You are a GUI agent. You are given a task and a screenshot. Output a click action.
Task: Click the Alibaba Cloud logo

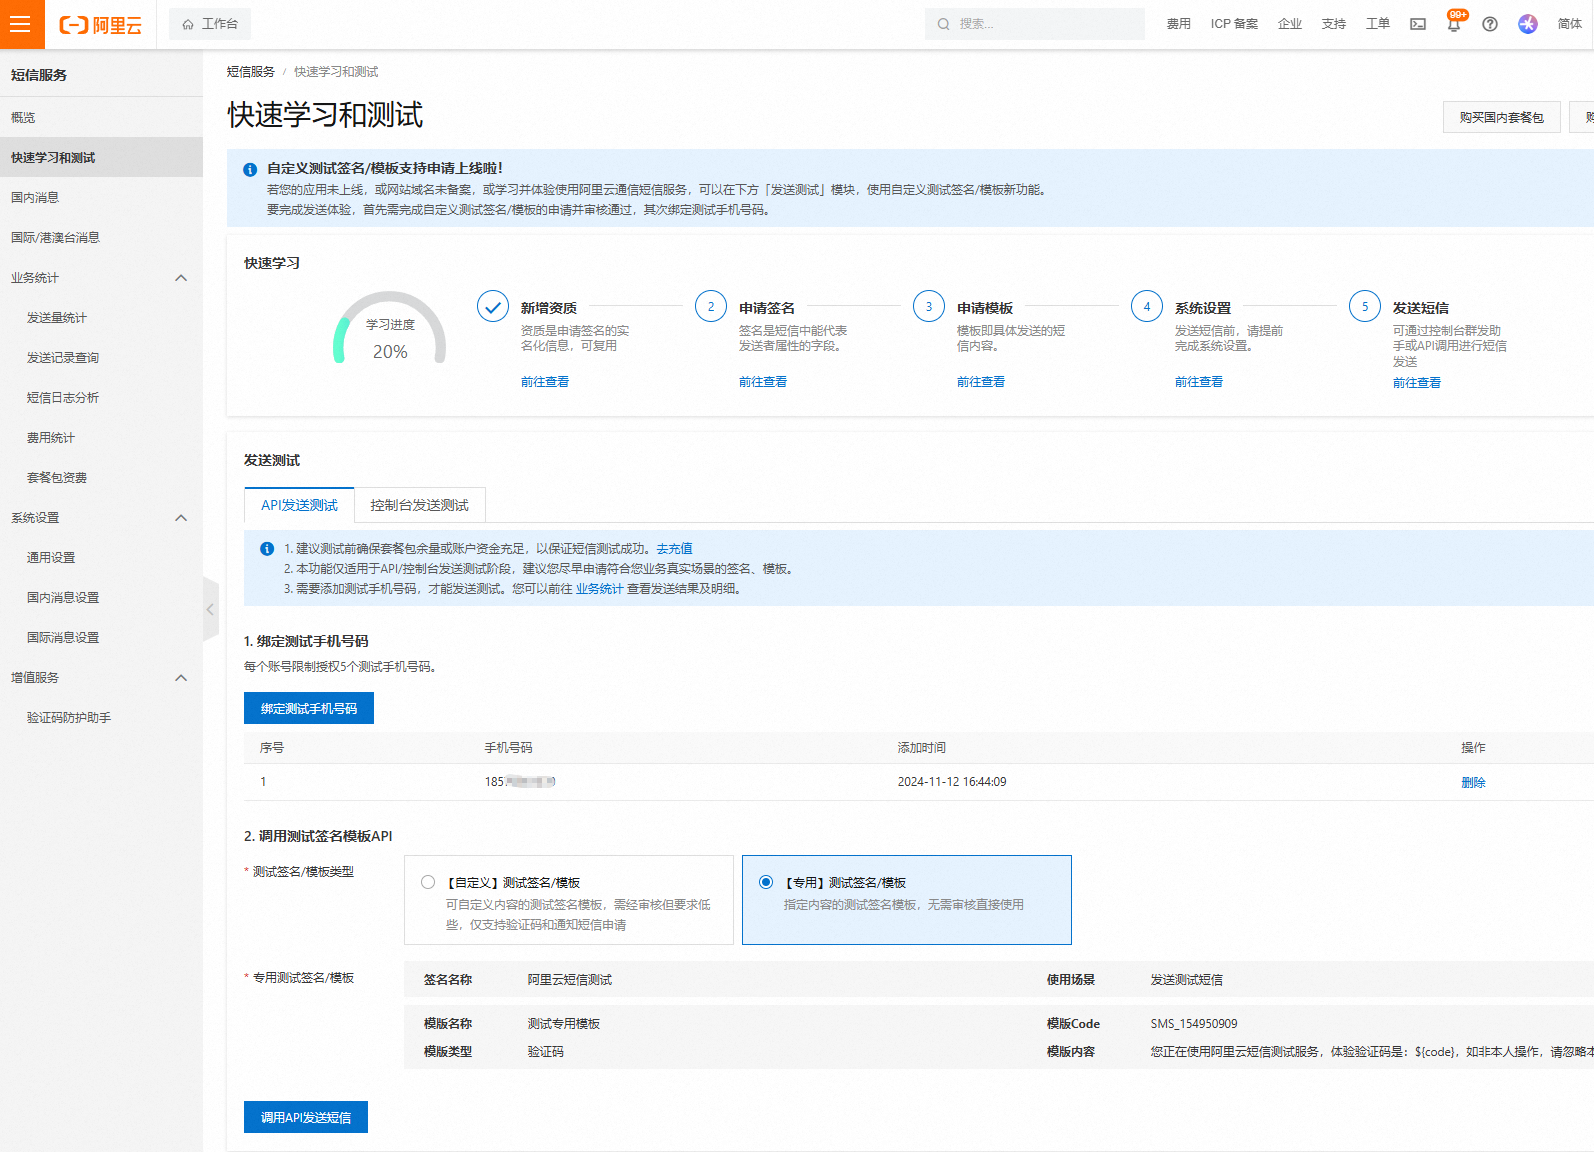pos(100,25)
